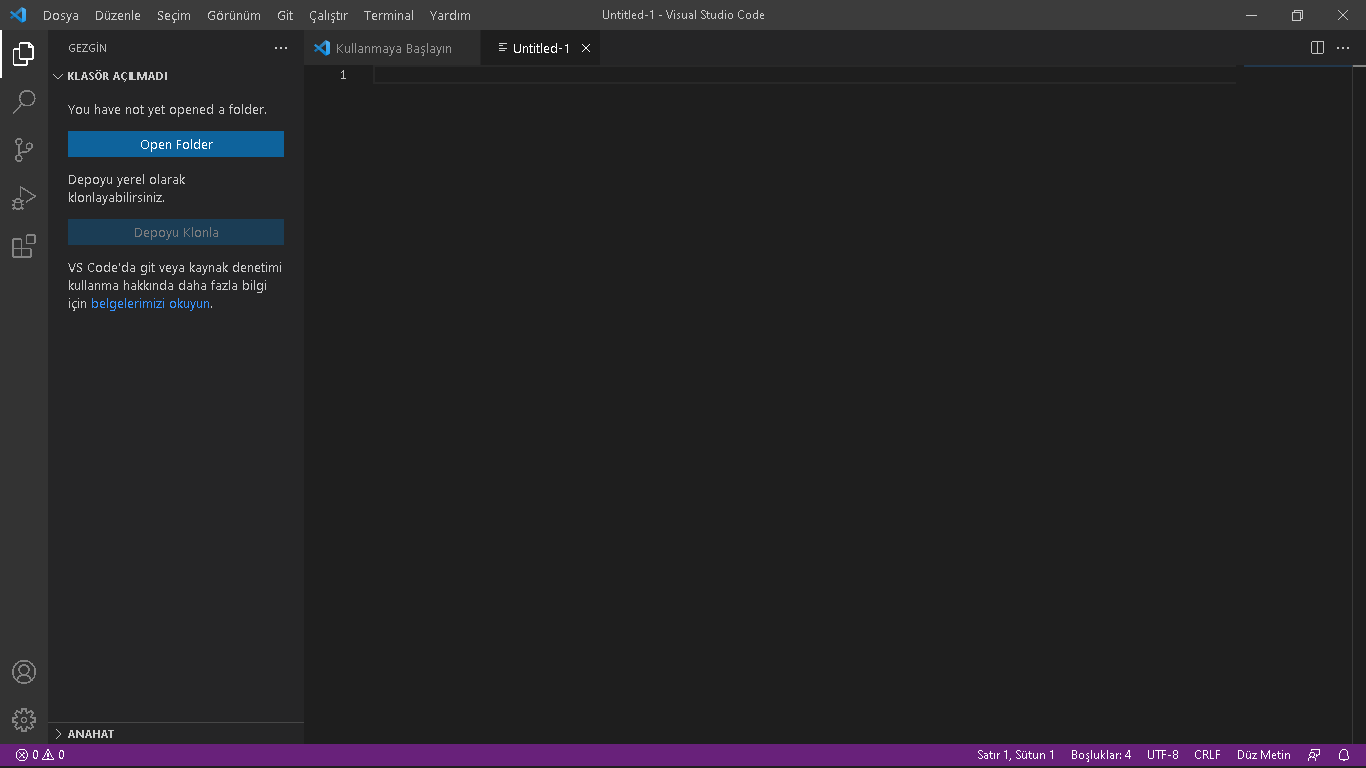Change indentation via Boşluklar: 4
Image resolution: width=1366 pixels, height=768 pixels.
(1101, 755)
